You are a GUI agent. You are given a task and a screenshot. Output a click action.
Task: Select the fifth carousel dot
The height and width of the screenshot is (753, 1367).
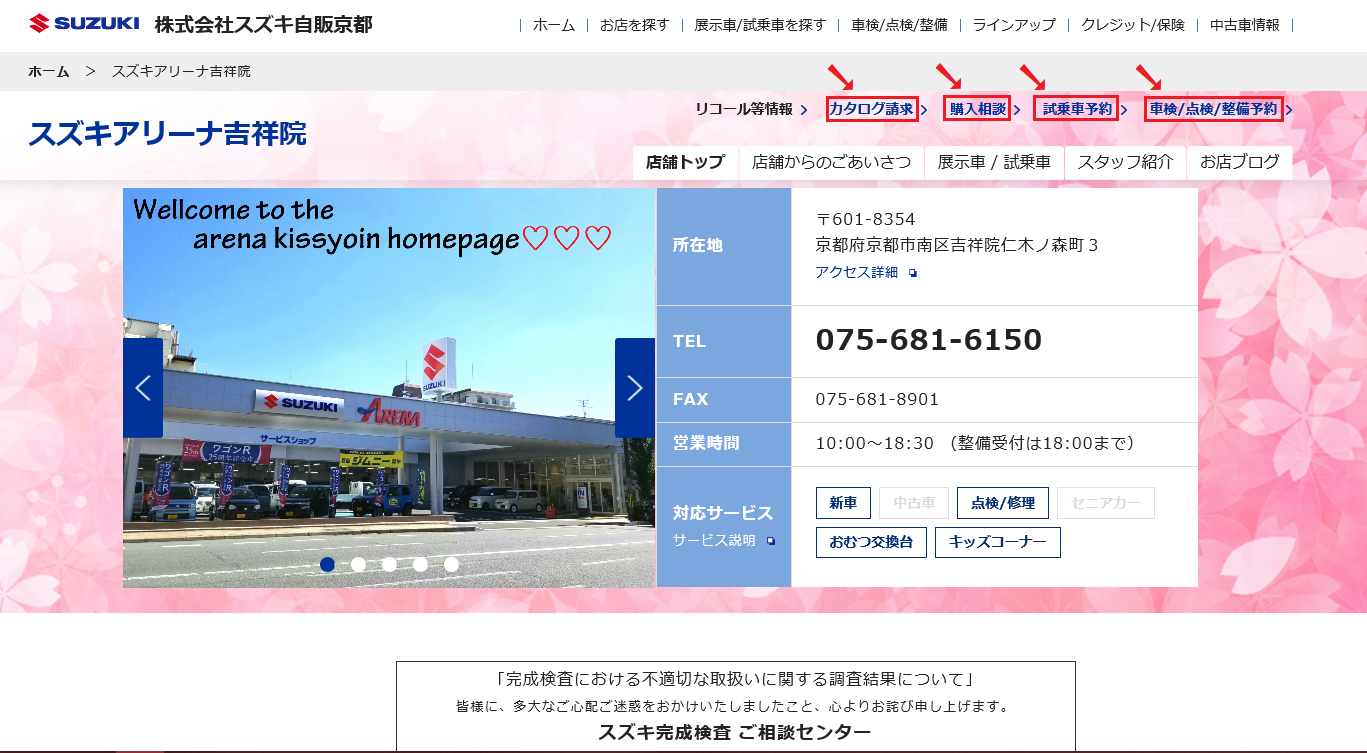(x=451, y=564)
